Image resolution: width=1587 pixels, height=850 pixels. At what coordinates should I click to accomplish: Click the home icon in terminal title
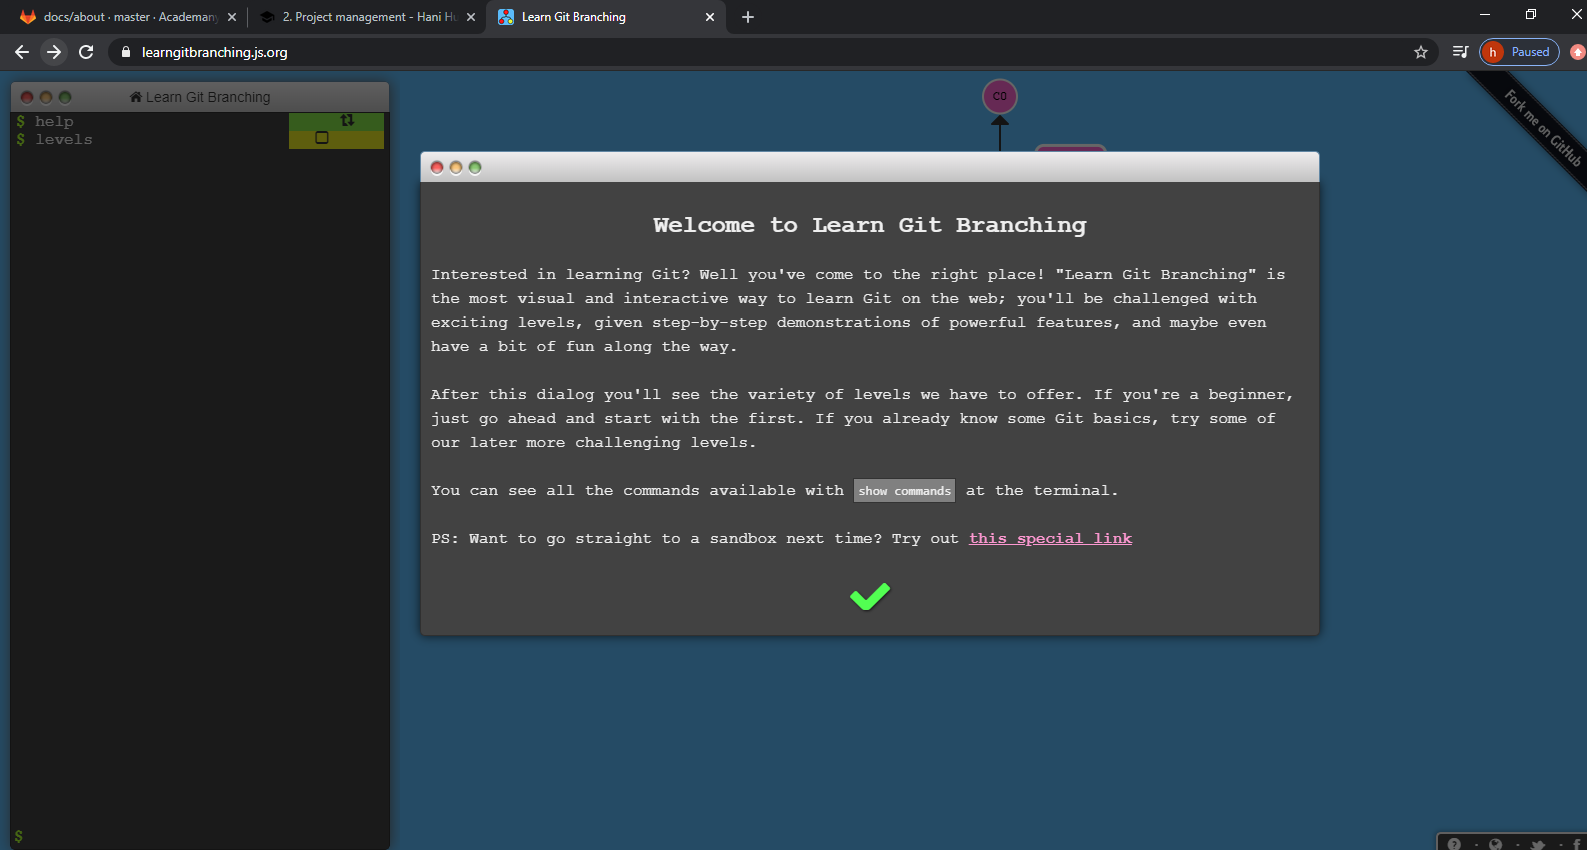pos(136,97)
